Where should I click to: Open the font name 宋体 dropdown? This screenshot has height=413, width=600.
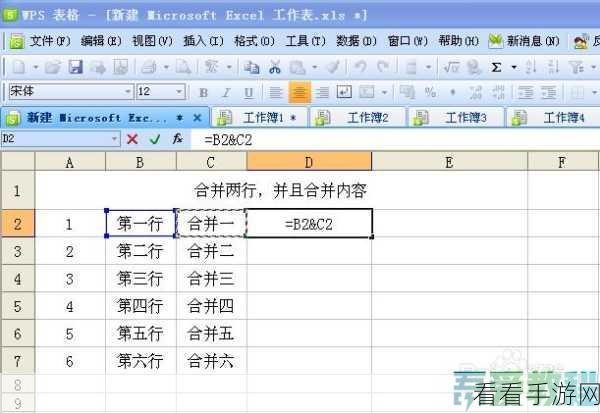pos(127,92)
